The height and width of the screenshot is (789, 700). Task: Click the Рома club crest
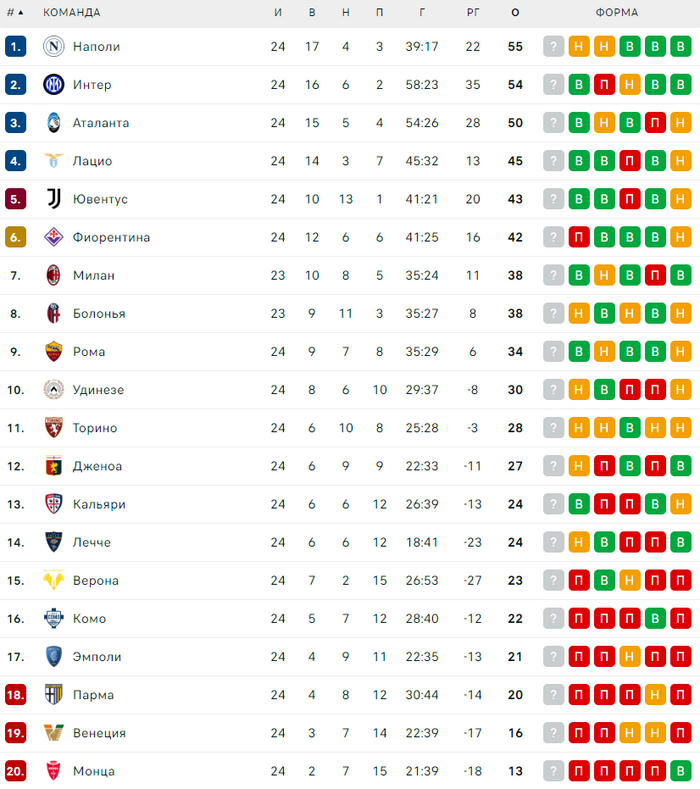tap(53, 351)
